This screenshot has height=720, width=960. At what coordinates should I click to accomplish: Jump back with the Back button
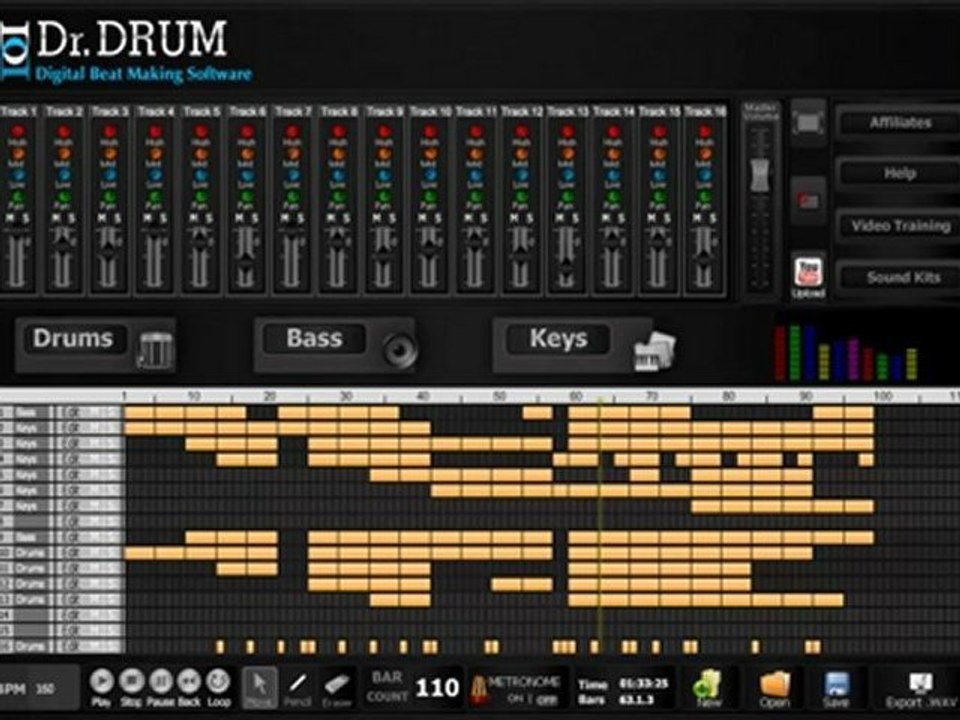(x=189, y=681)
